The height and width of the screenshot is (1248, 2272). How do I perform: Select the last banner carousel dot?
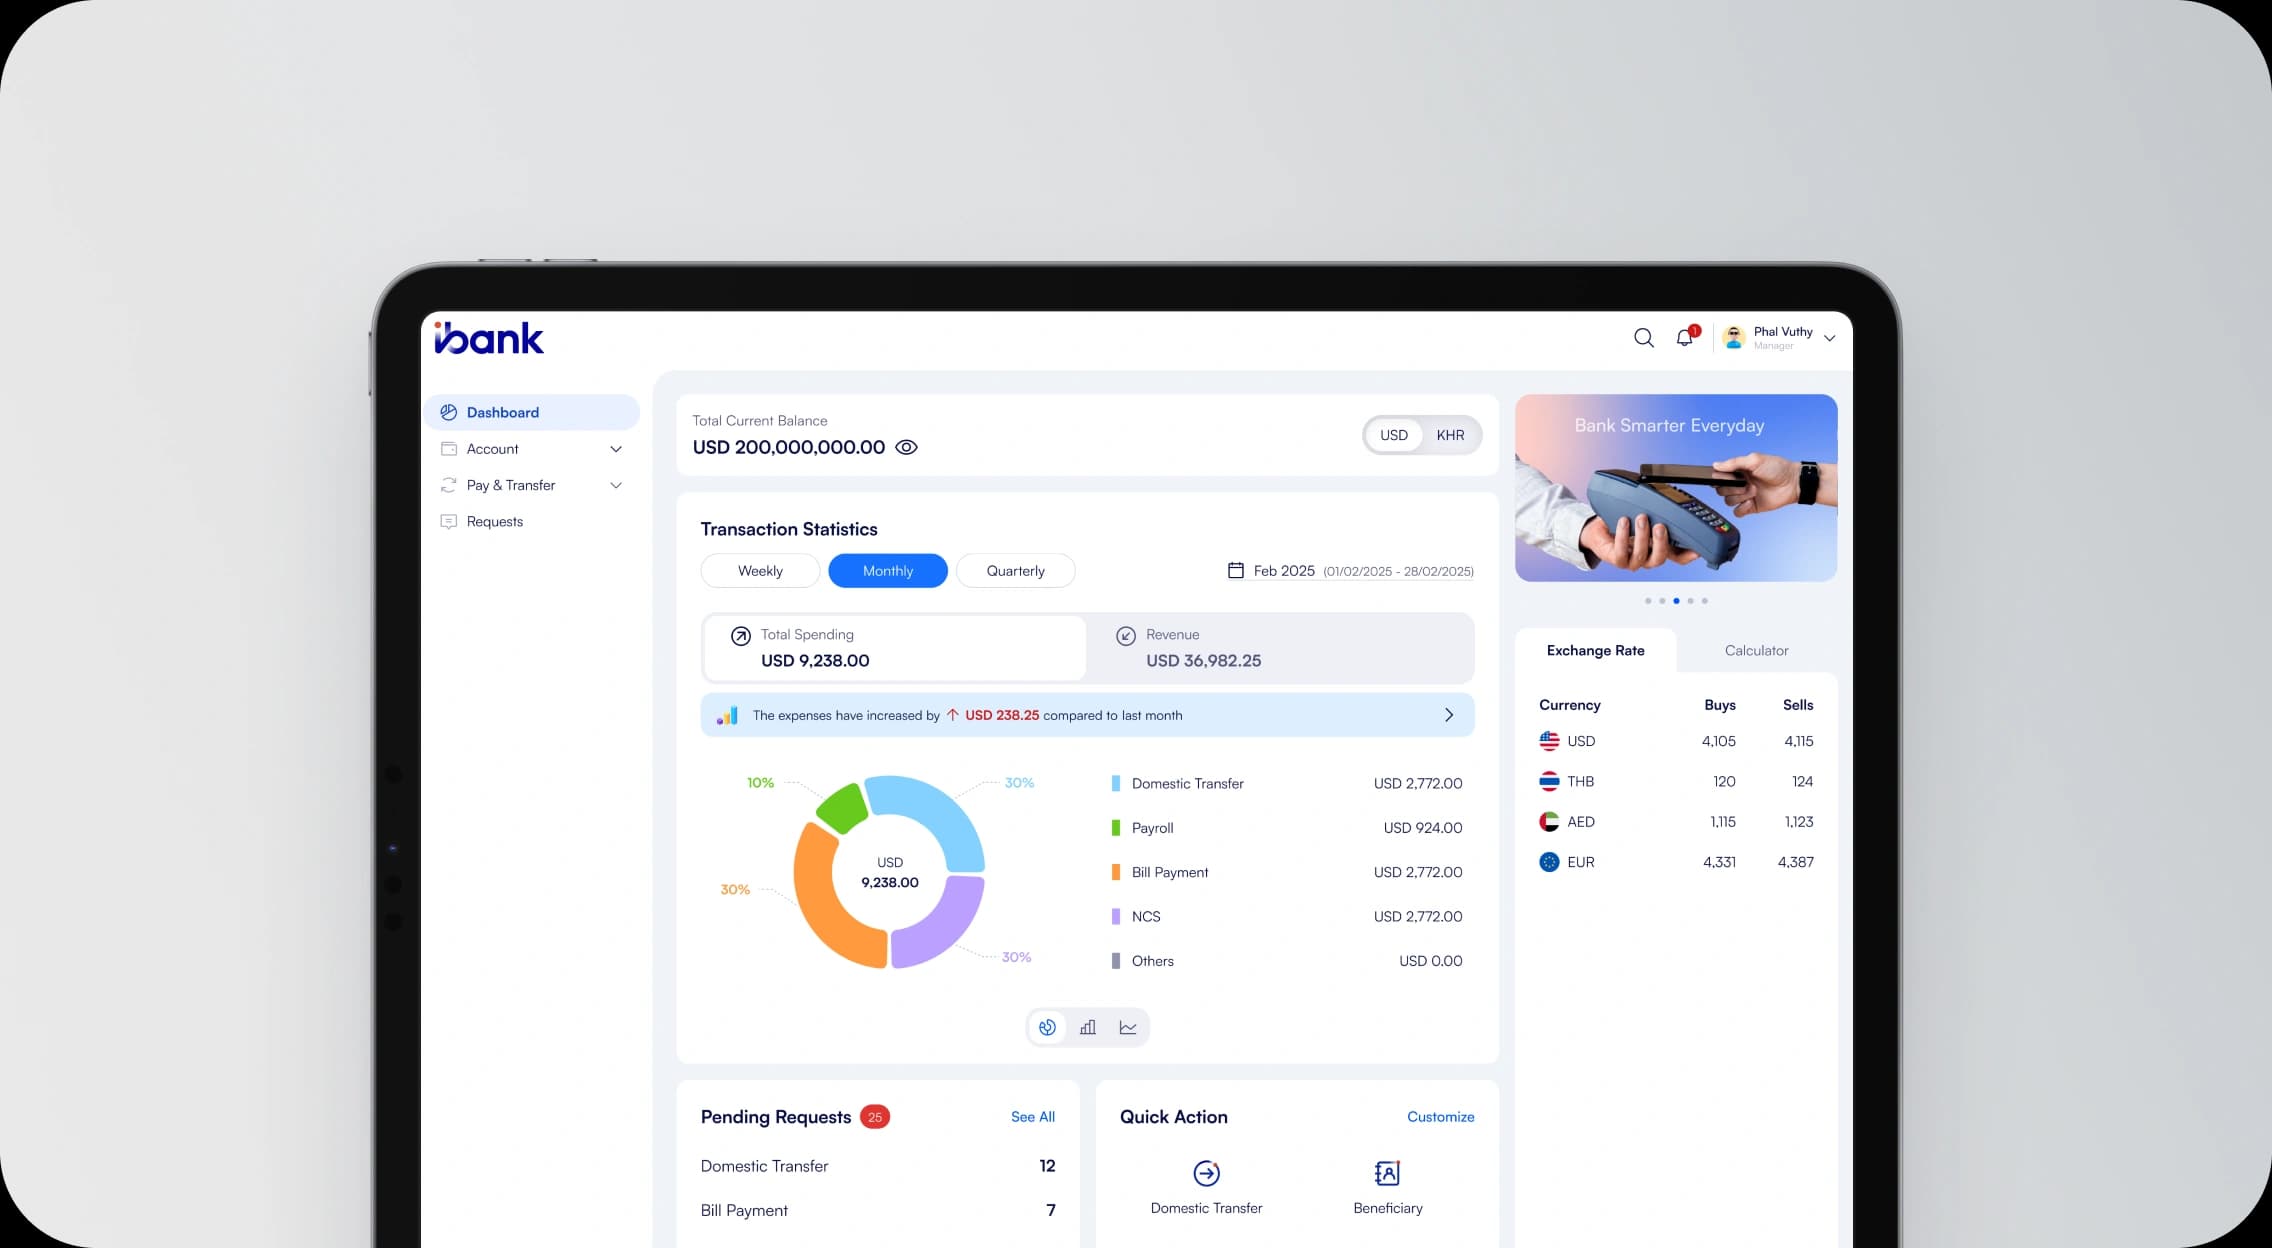click(1705, 601)
